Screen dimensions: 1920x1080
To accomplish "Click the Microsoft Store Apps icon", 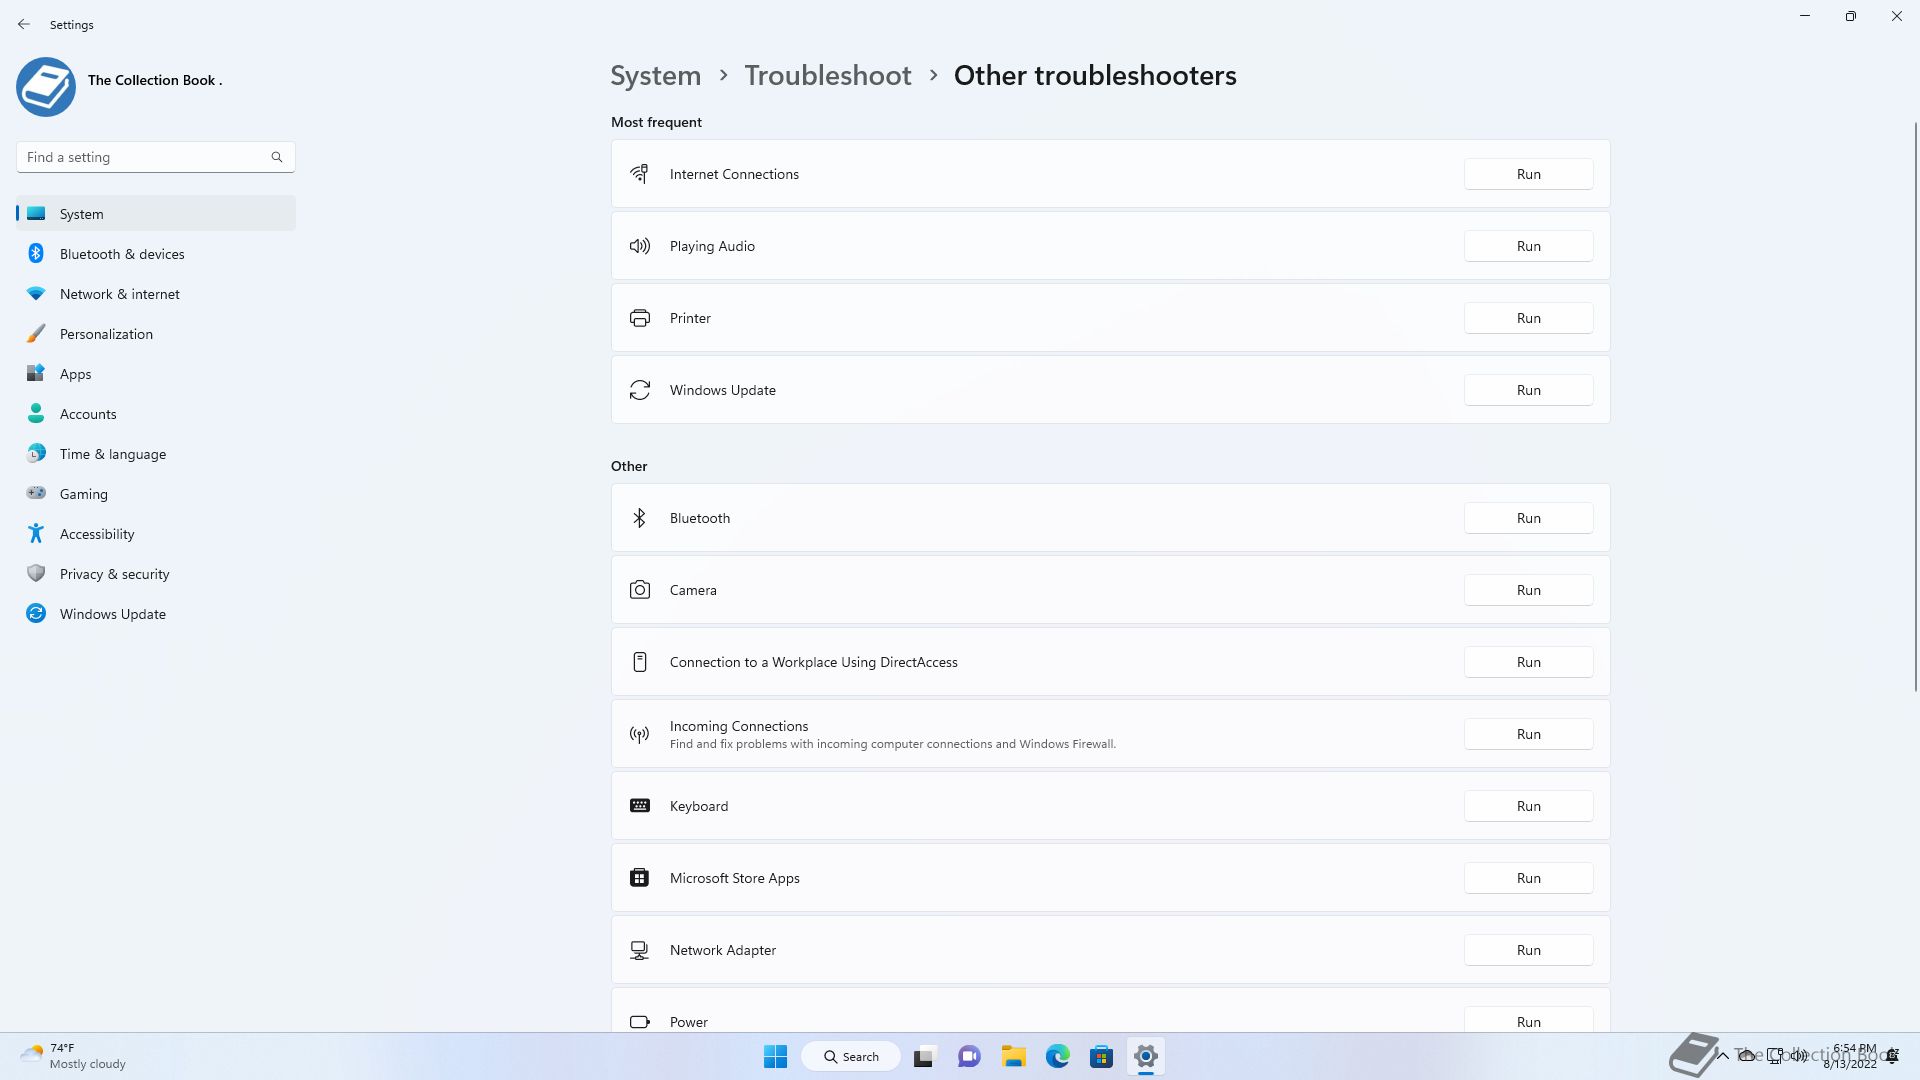I will point(640,878).
